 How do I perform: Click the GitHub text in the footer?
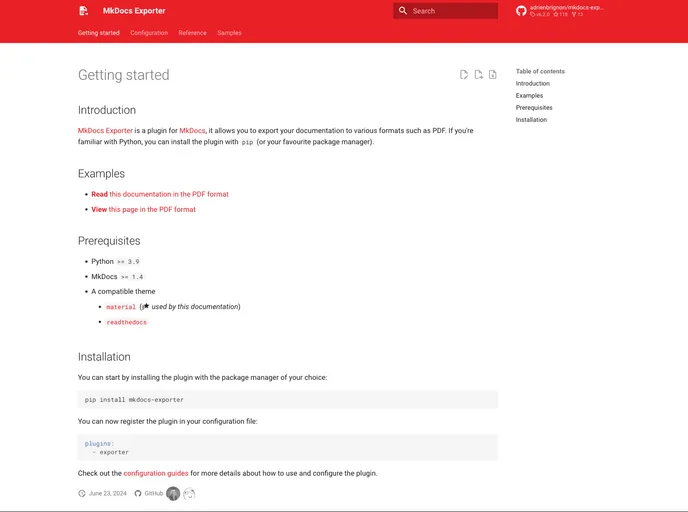[154, 494]
